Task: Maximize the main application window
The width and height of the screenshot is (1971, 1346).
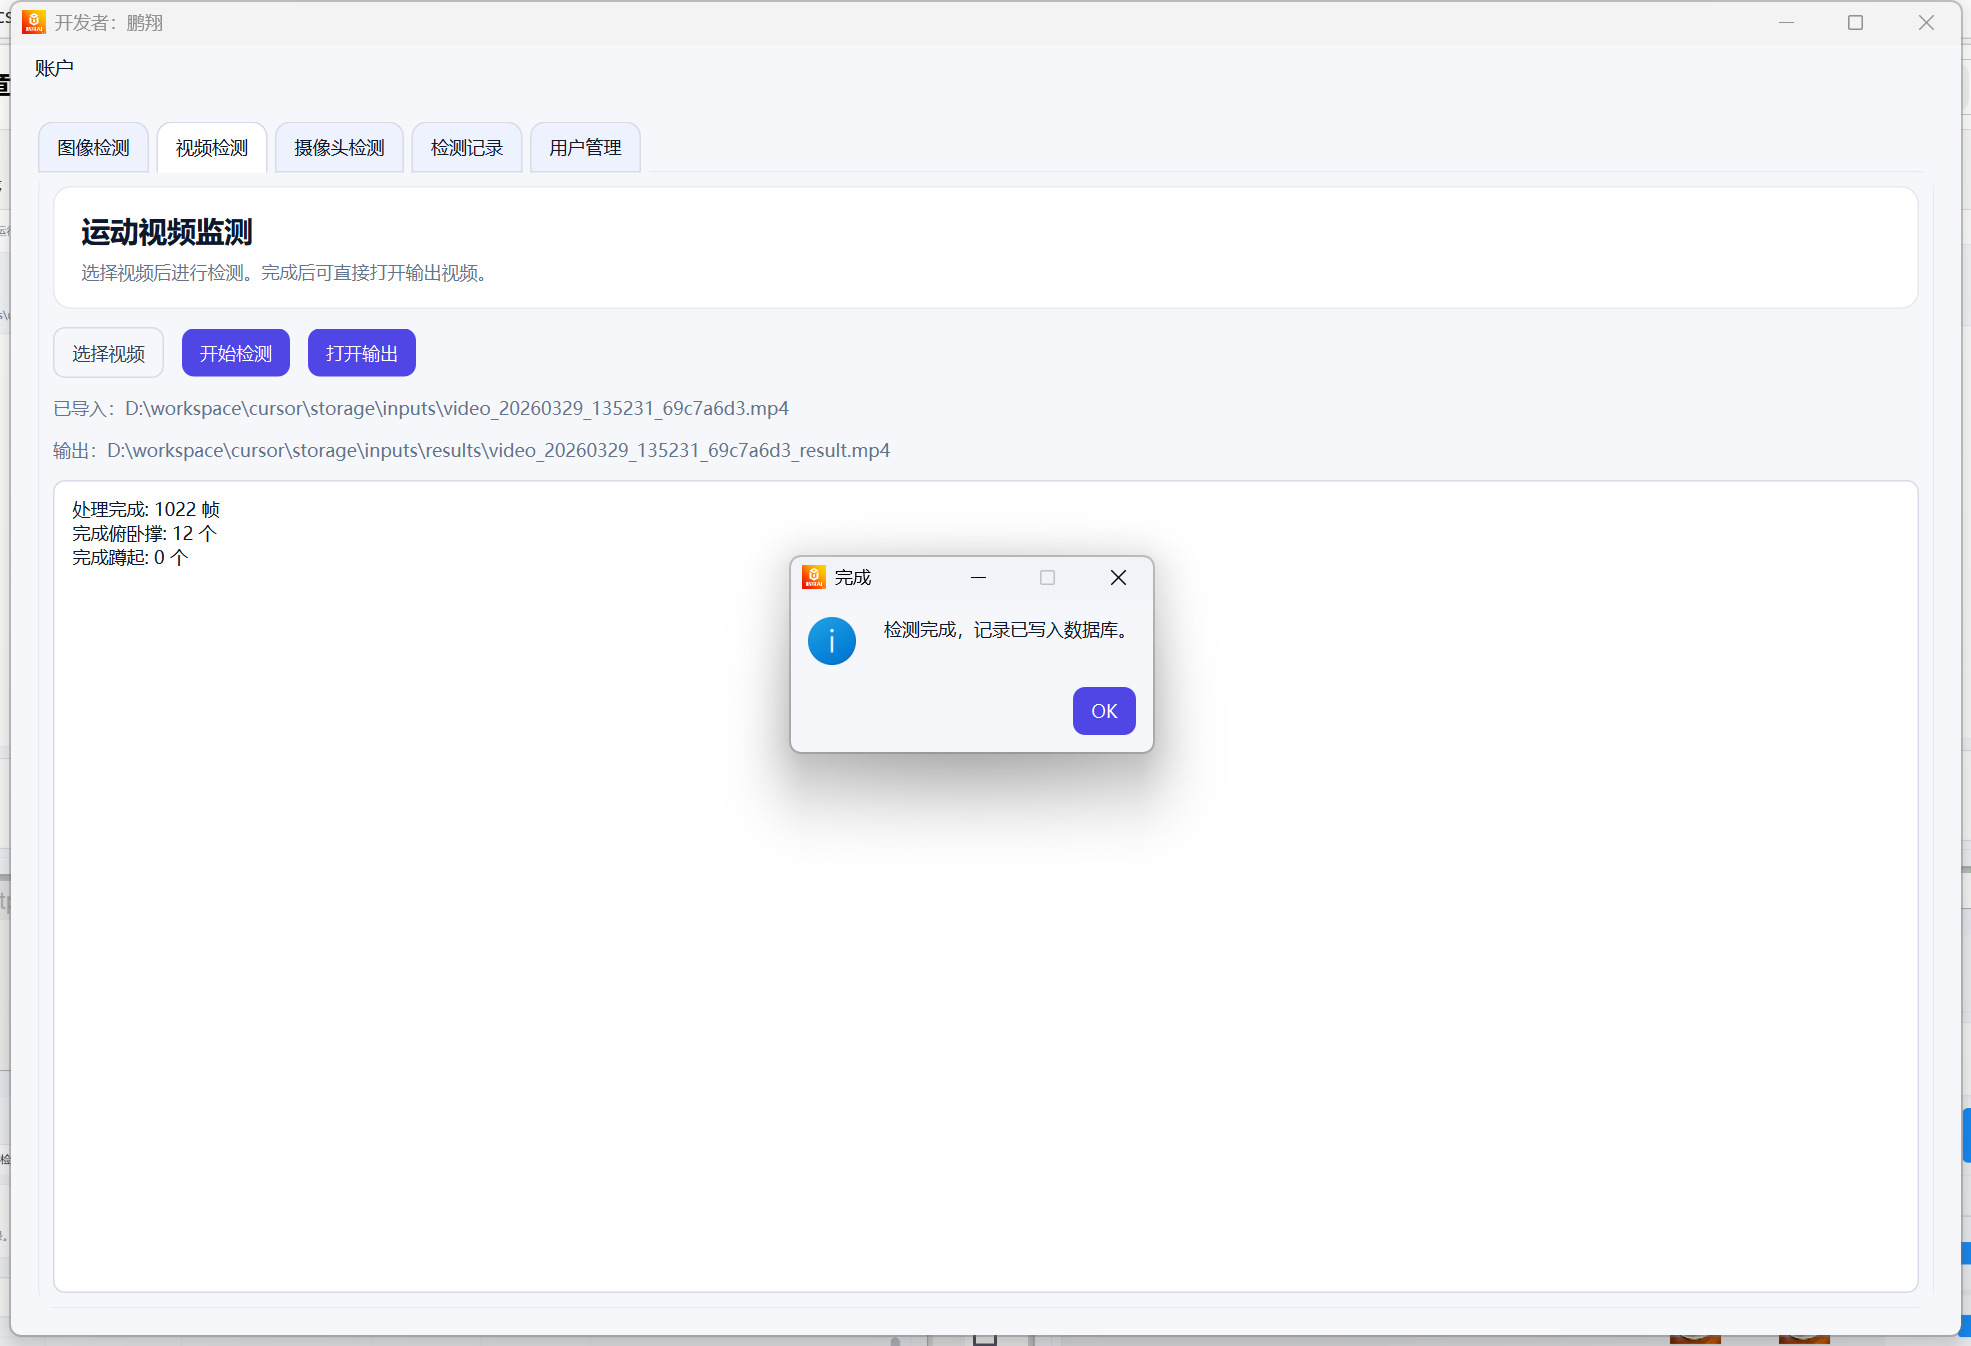Action: 1855,22
